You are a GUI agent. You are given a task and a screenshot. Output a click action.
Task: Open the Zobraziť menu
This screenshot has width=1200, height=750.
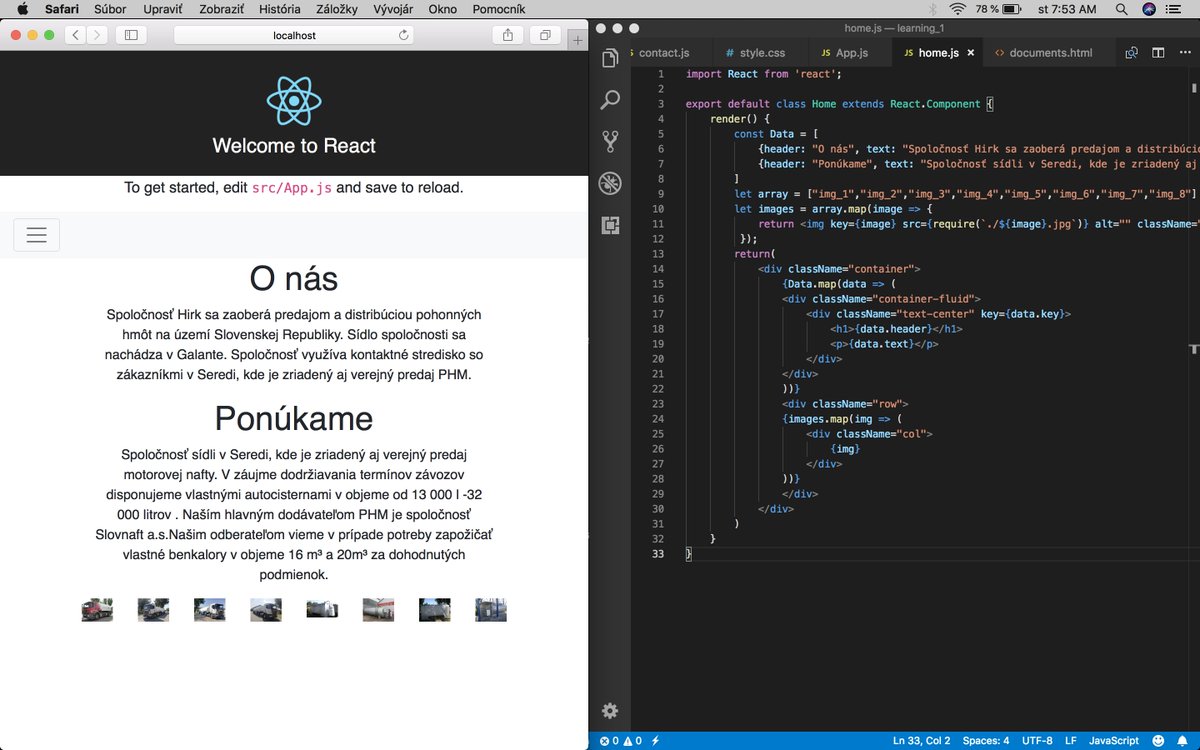click(222, 9)
